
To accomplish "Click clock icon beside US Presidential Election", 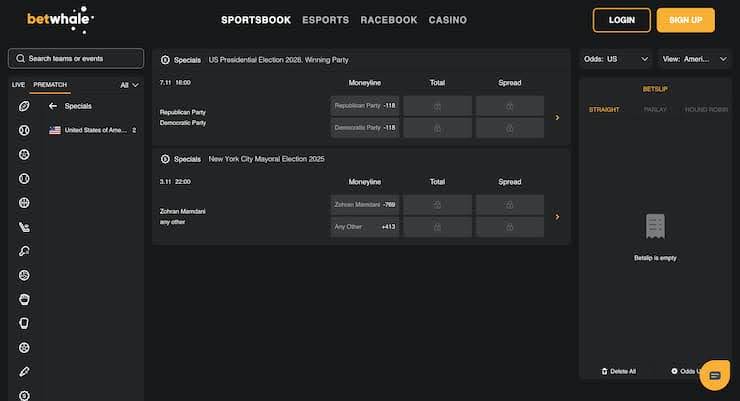I will coord(165,60).
